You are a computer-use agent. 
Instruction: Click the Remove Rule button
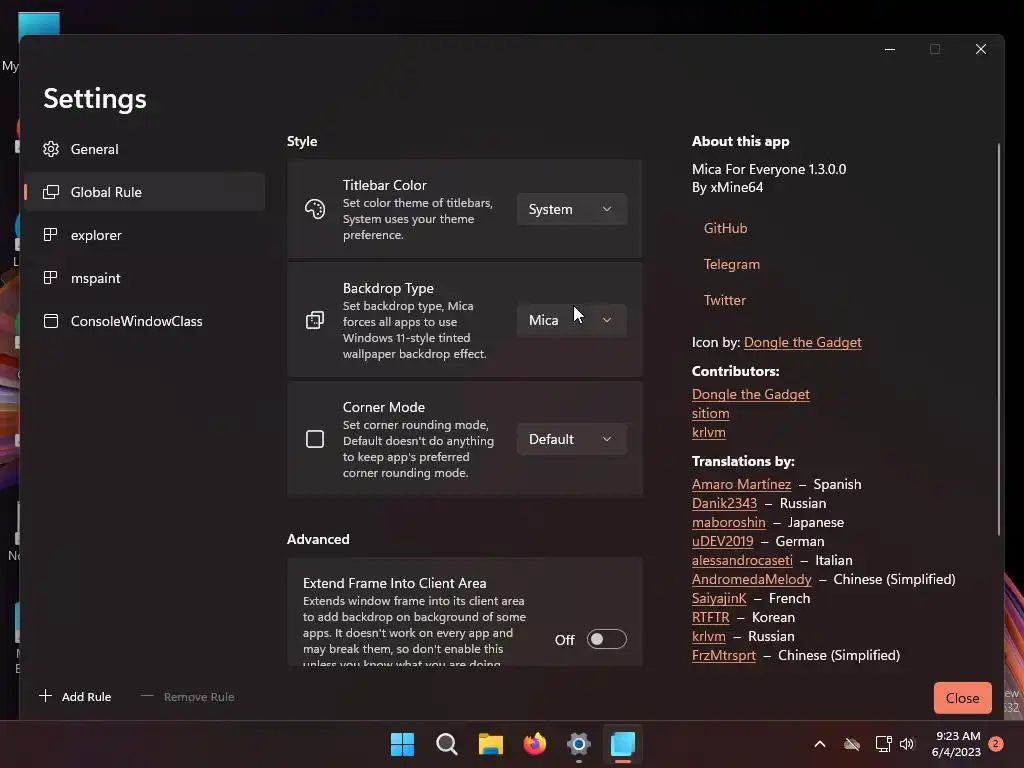point(187,697)
